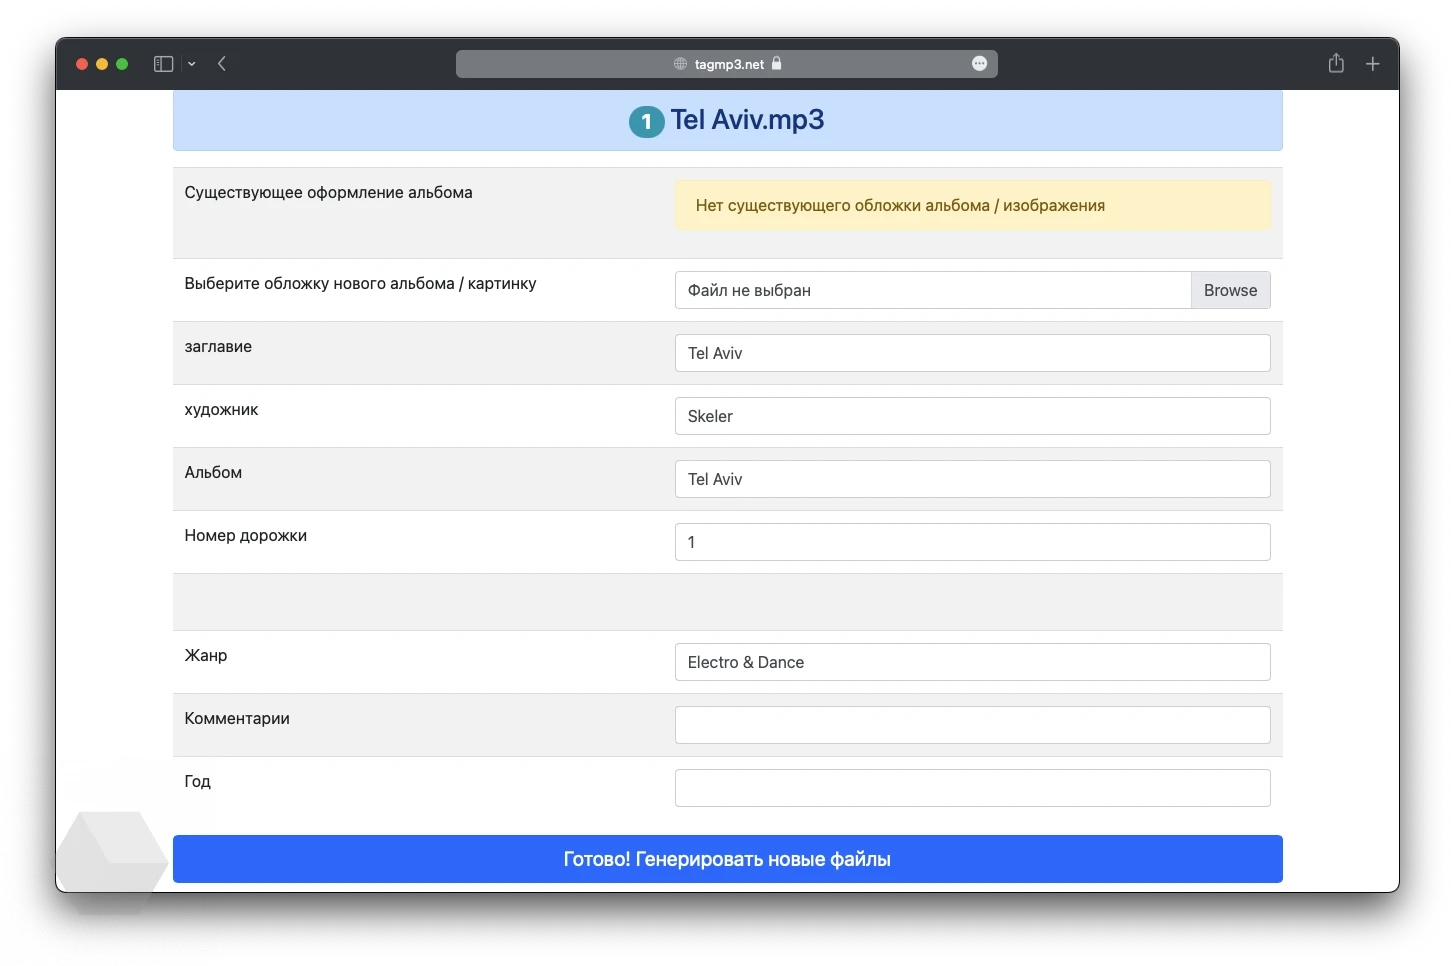Open a new tab with plus icon
The image size is (1455, 966).
click(1372, 64)
